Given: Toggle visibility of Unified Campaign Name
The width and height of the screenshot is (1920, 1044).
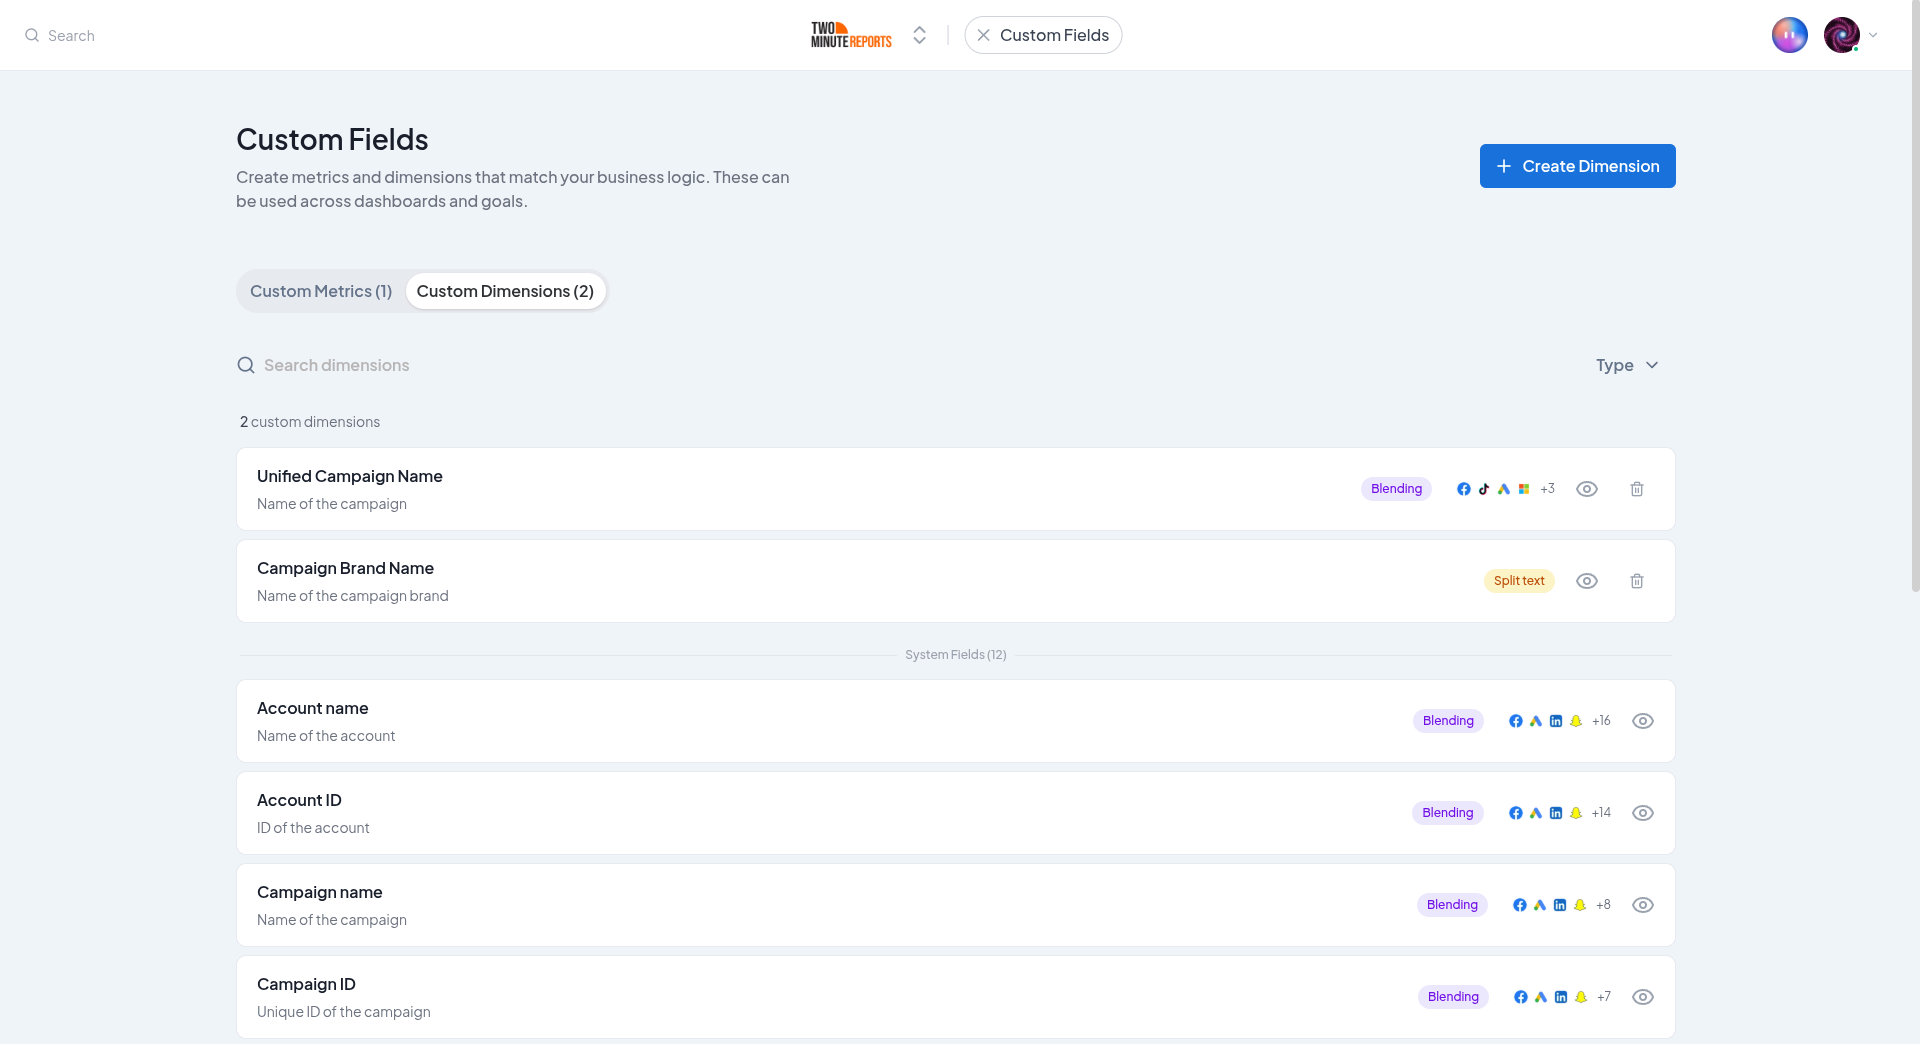Looking at the screenshot, I should [1587, 489].
